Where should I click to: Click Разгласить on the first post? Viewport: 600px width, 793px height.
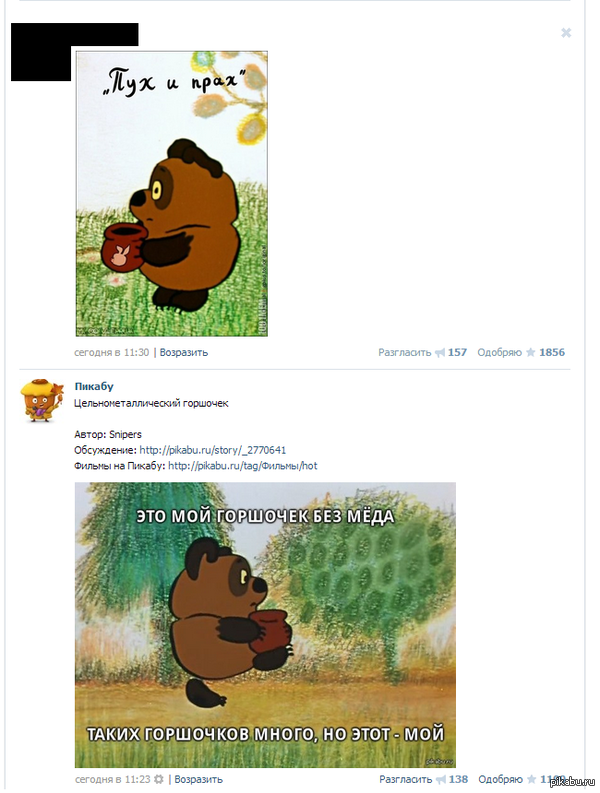point(405,353)
